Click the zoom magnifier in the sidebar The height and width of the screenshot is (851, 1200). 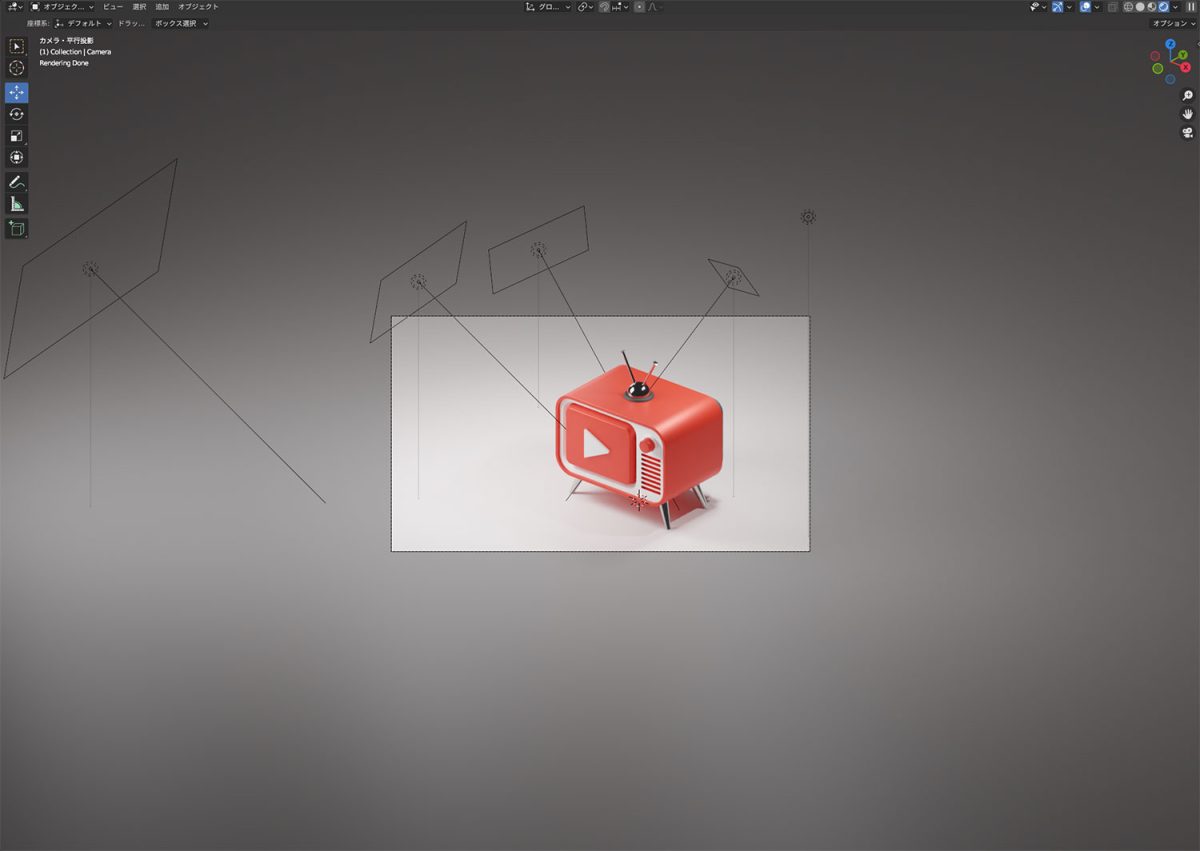click(1186, 96)
